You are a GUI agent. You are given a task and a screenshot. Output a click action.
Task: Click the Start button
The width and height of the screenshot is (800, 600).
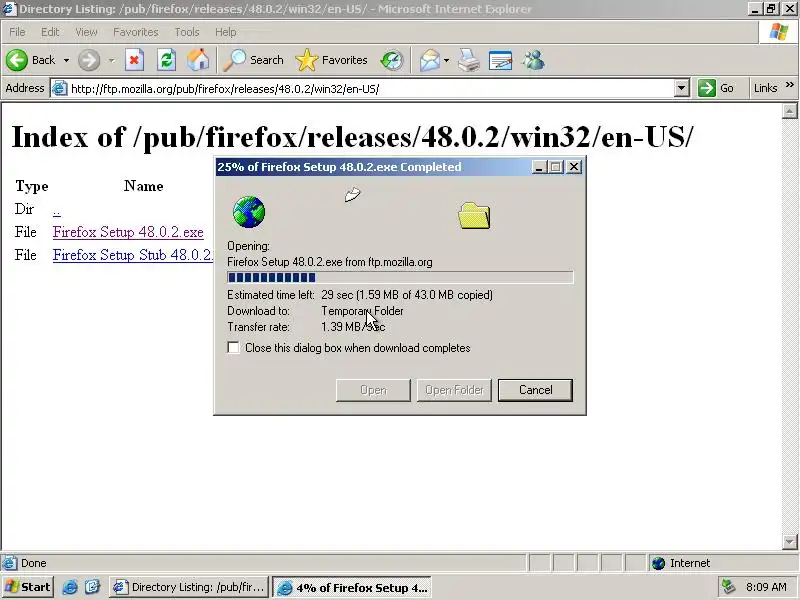point(28,587)
